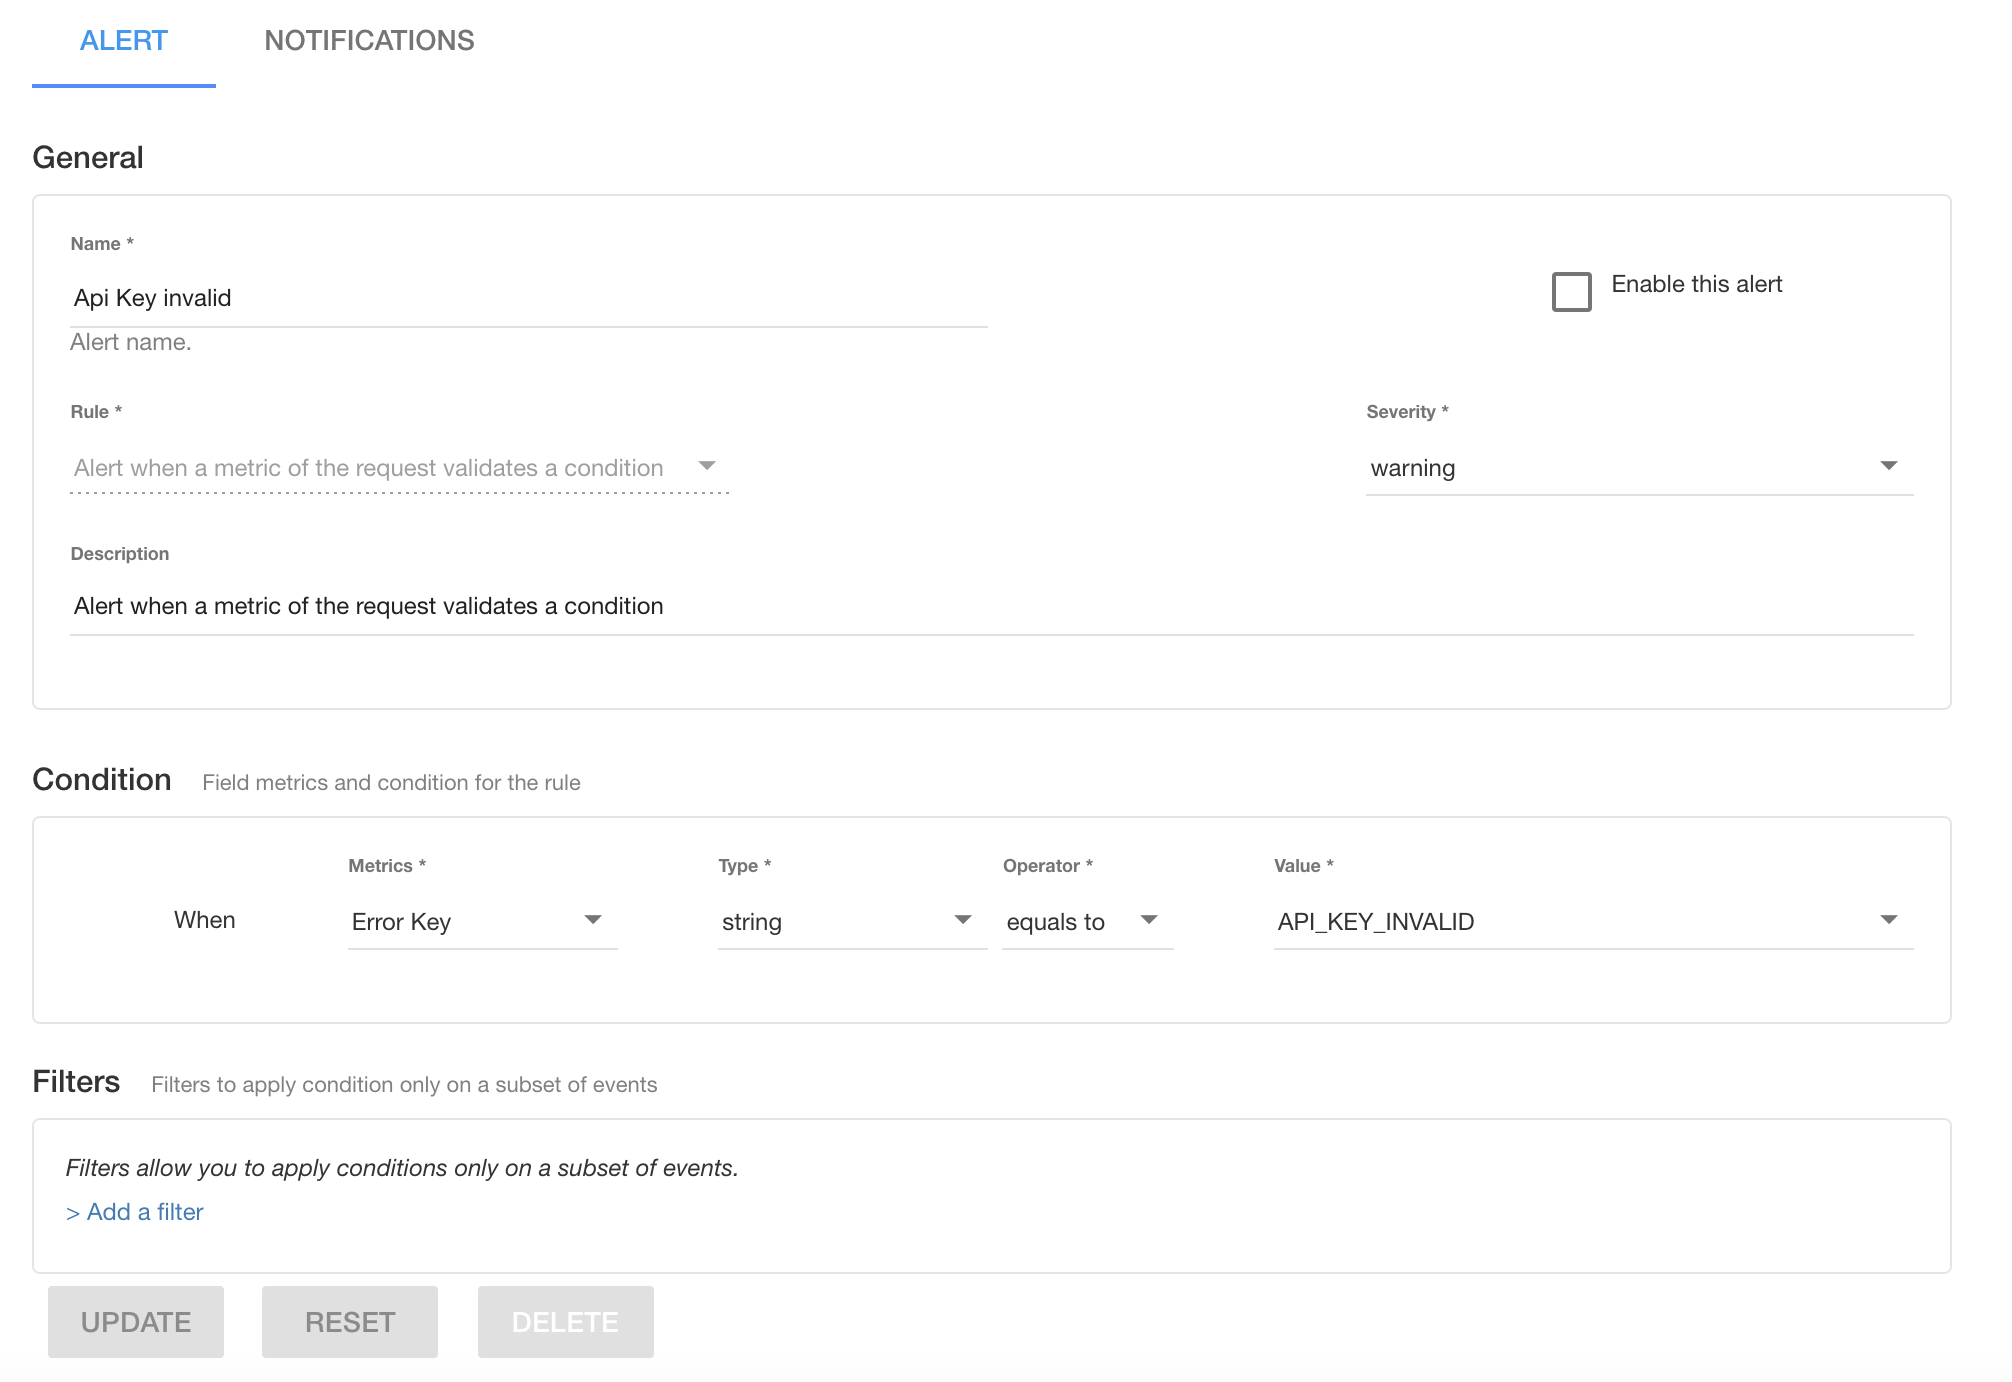Select the Alert tab
The image size is (2012, 1382).
click(123, 41)
